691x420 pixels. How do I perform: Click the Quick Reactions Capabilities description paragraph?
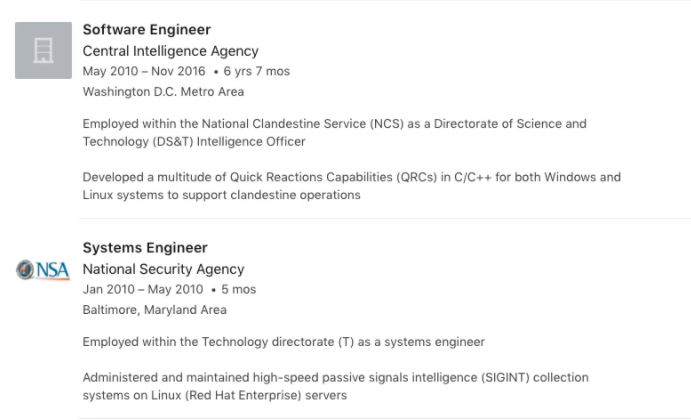point(352,186)
